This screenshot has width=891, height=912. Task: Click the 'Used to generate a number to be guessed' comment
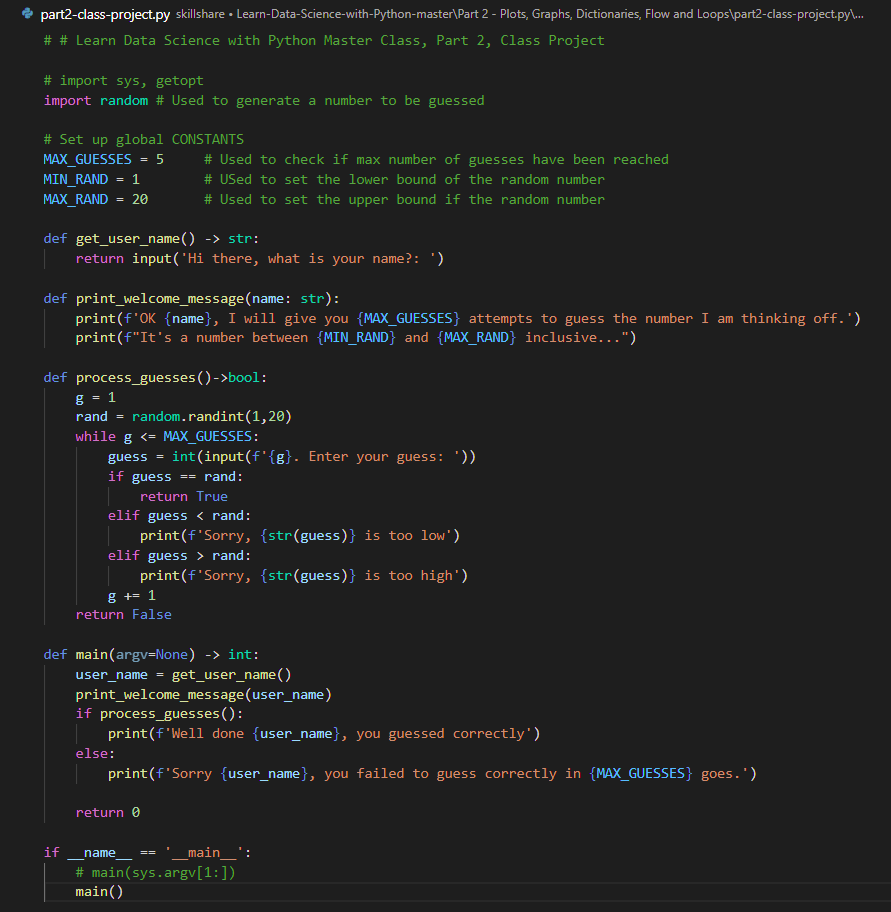pyautogui.click(x=320, y=101)
